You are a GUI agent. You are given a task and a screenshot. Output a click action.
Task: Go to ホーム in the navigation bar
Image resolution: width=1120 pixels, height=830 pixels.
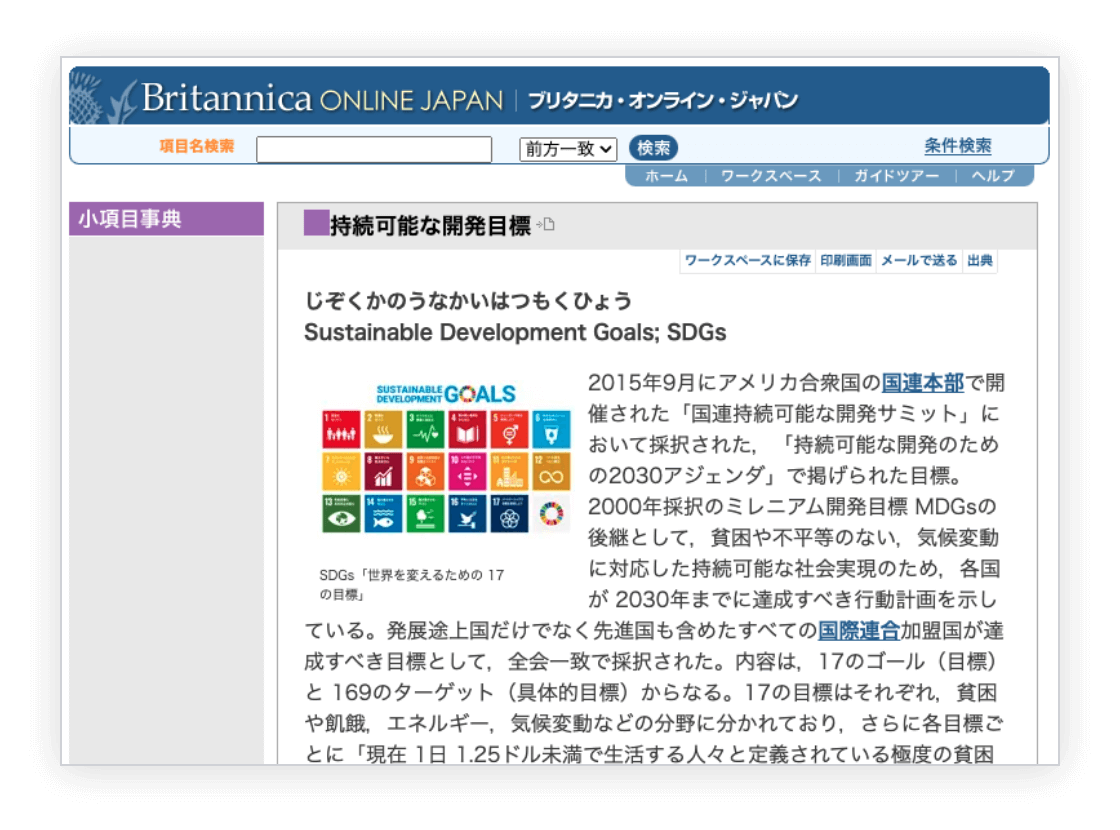pos(666,176)
